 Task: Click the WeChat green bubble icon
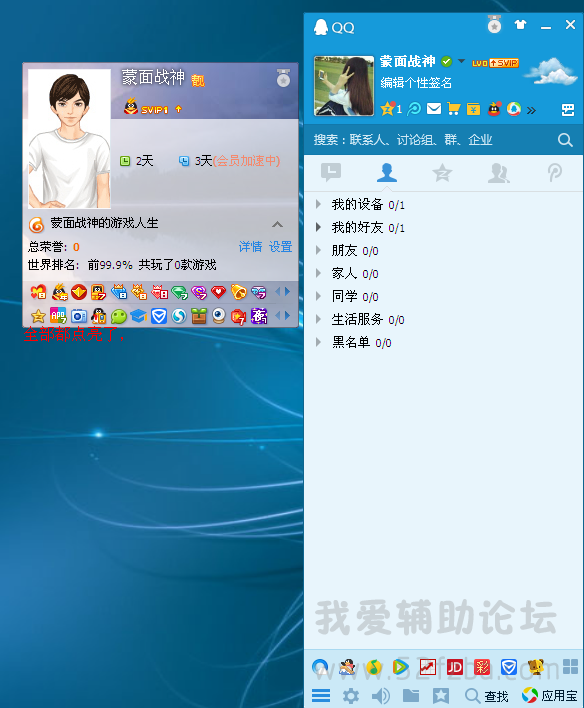tap(119, 316)
